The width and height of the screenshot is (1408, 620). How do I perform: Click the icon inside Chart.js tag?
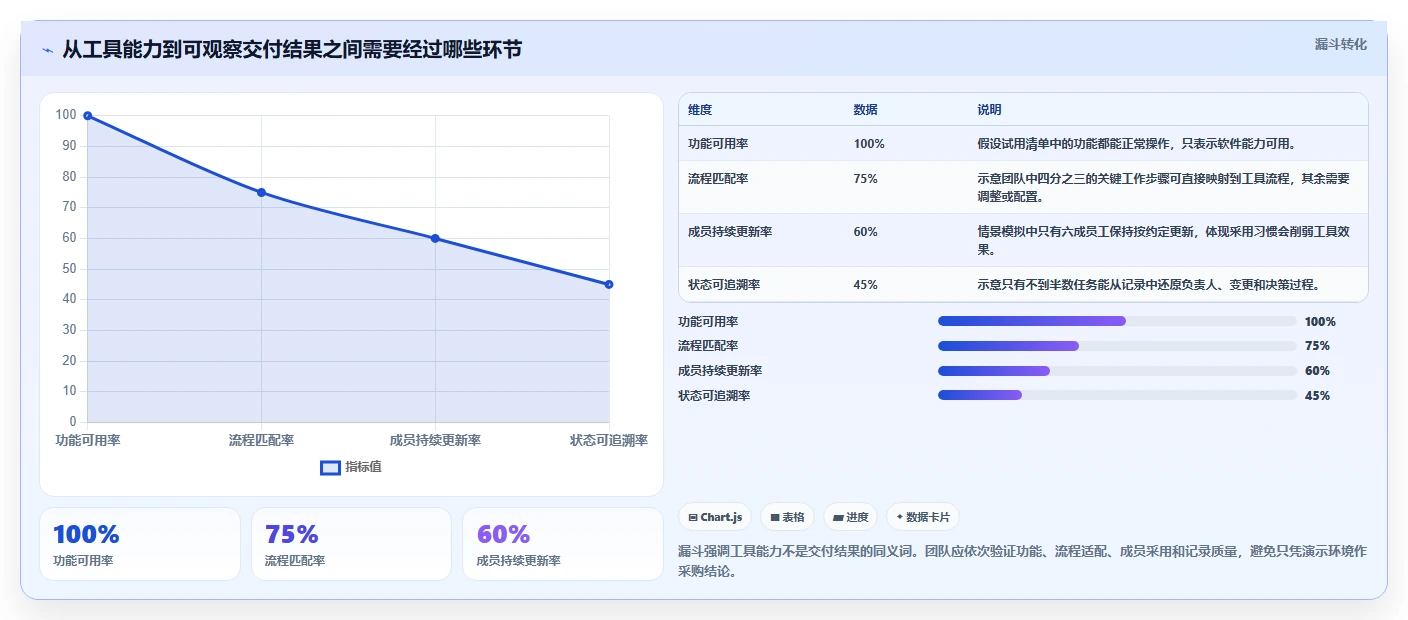pos(693,518)
